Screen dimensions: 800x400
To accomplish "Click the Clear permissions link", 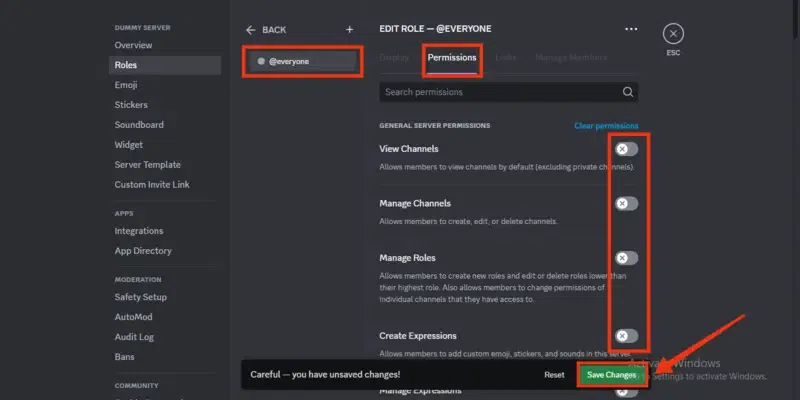I will (x=606, y=126).
